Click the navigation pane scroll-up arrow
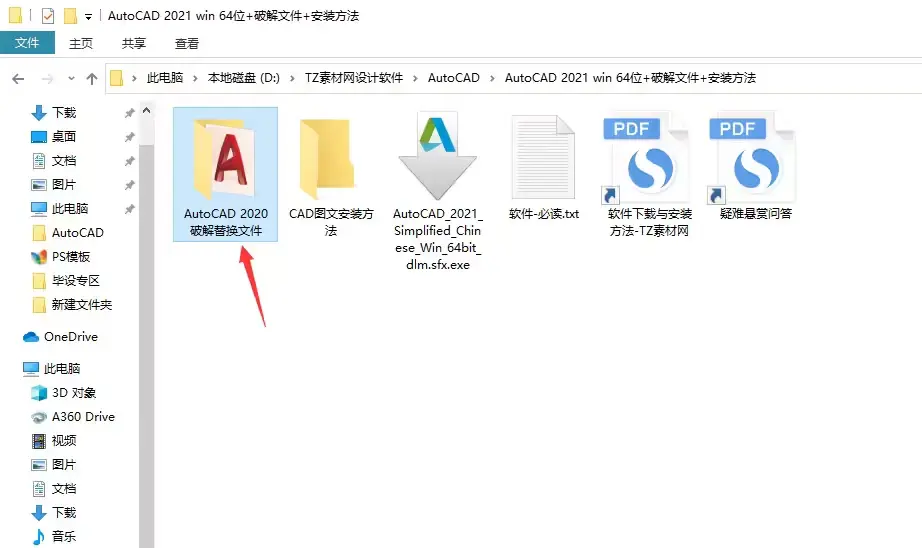The image size is (922, 548). 146,111
